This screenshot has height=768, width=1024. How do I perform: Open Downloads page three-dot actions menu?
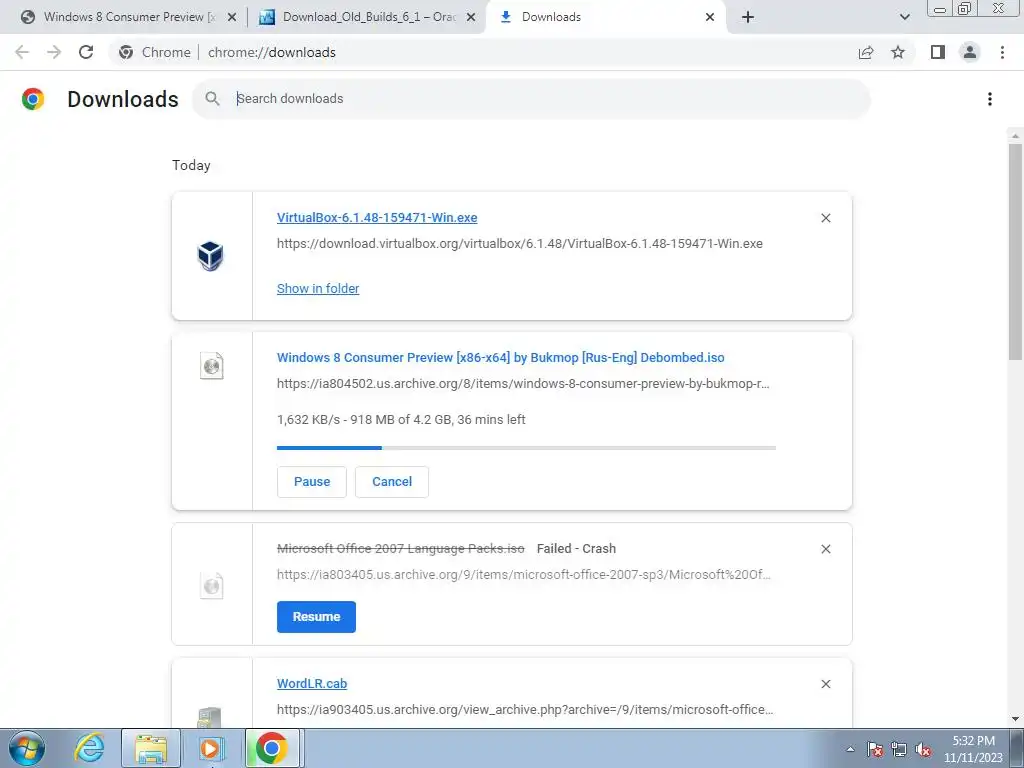pyautogui.click(x=989, y=99)
